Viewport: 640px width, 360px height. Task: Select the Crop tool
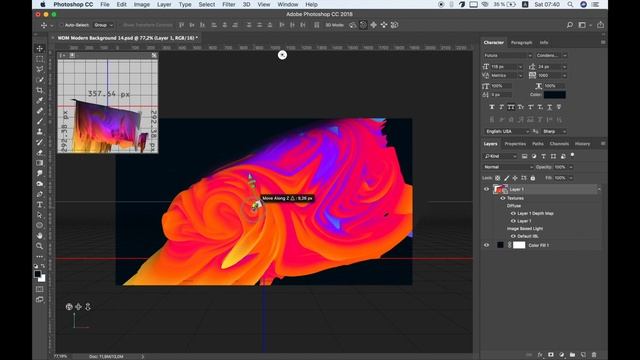(40, 90)
